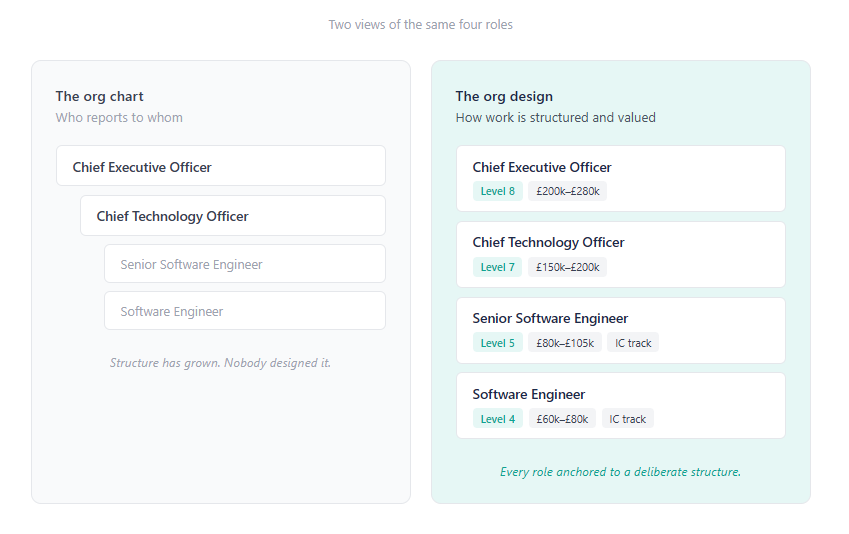The height and width of the screenshot is (534, 849).
Task: Select the Level 5 badge
Action: [x=498, y=343]
